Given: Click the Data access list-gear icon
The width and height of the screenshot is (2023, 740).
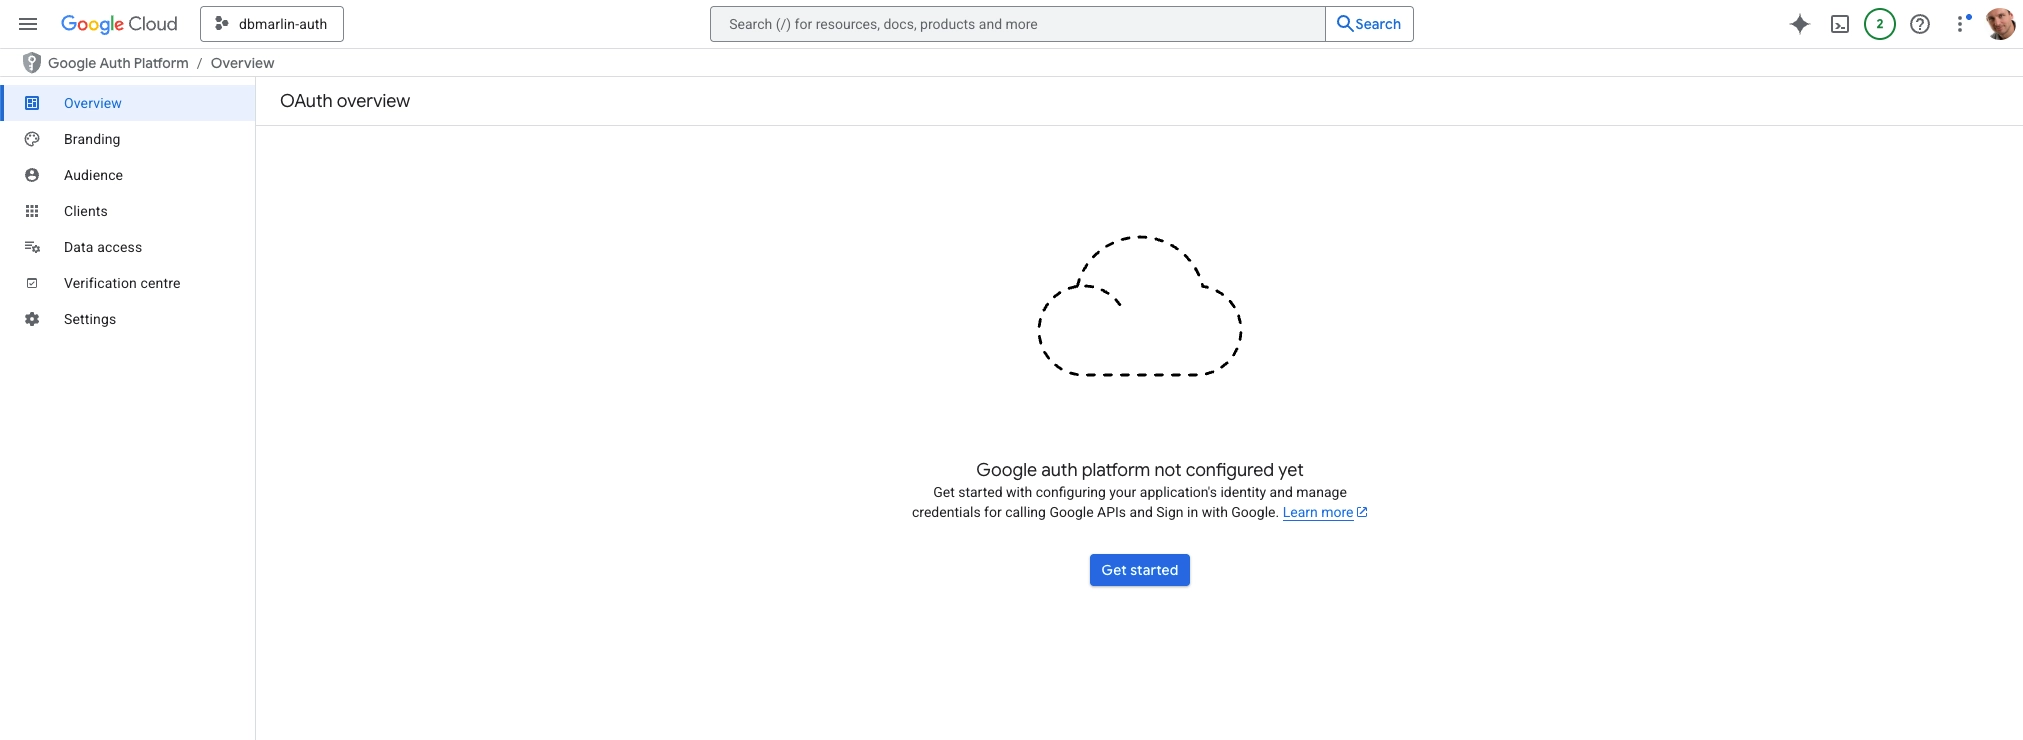Looking at the screenshot, I should click(32, 247).
